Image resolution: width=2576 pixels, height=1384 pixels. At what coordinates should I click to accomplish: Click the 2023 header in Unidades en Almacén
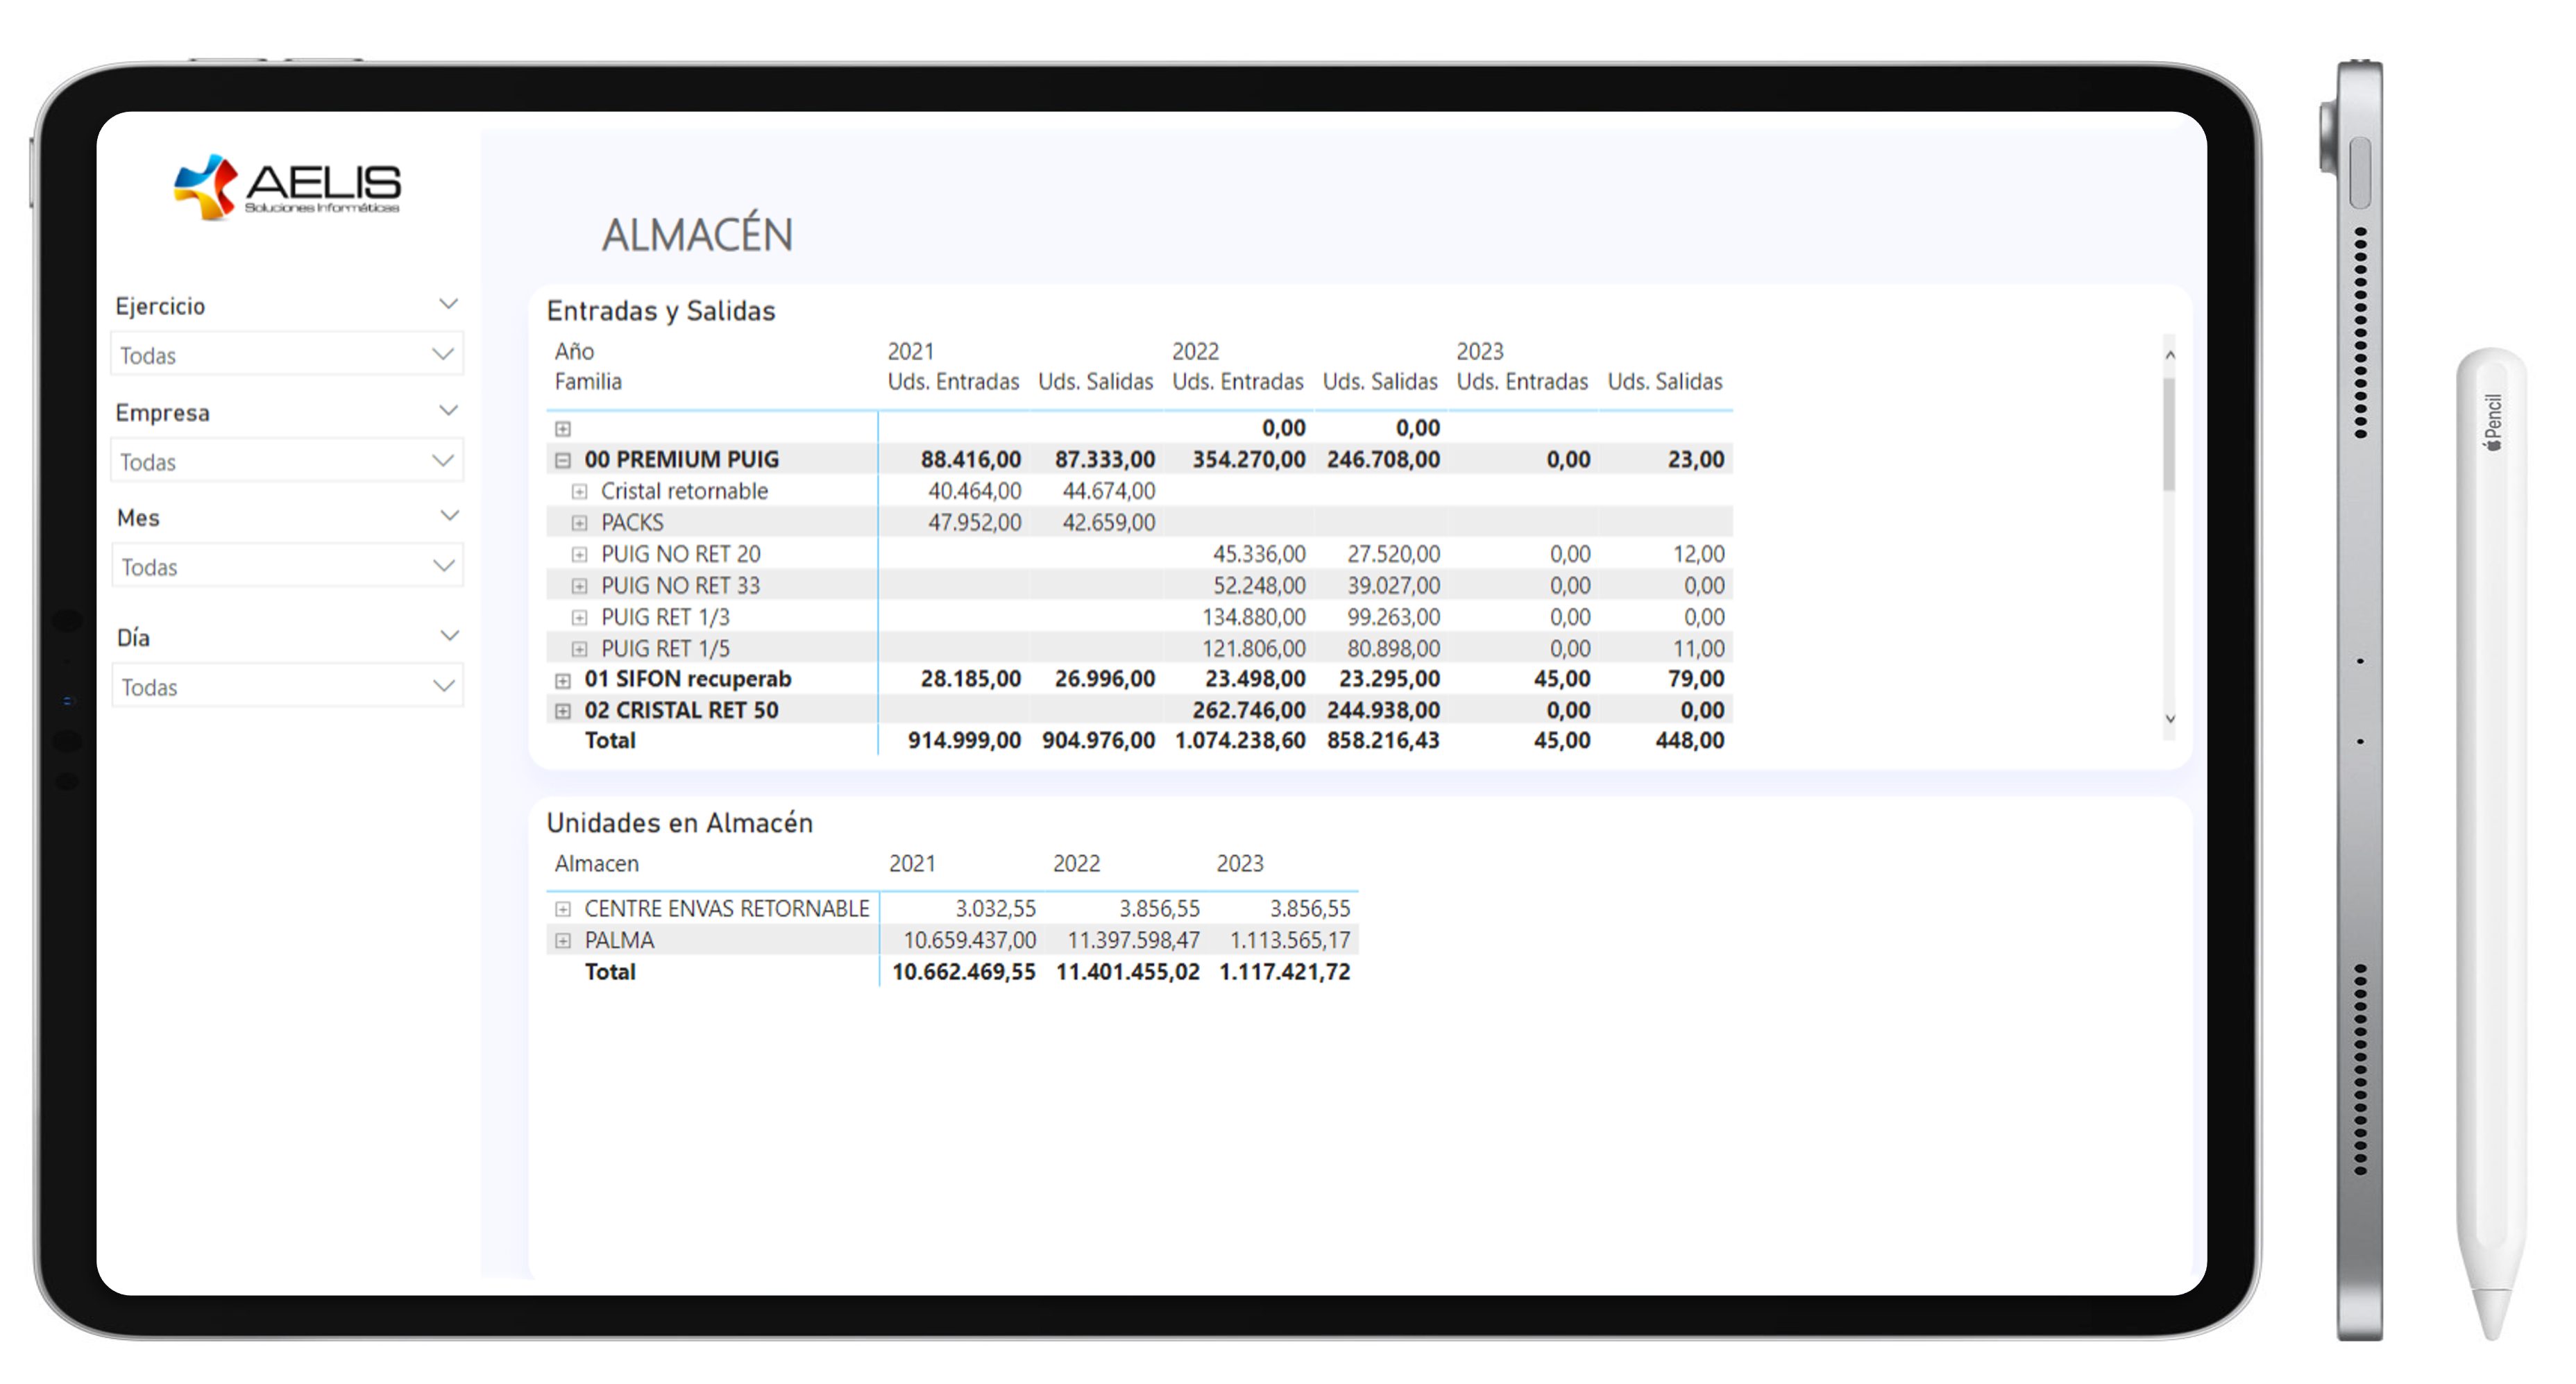click(x=1240, y=864)
